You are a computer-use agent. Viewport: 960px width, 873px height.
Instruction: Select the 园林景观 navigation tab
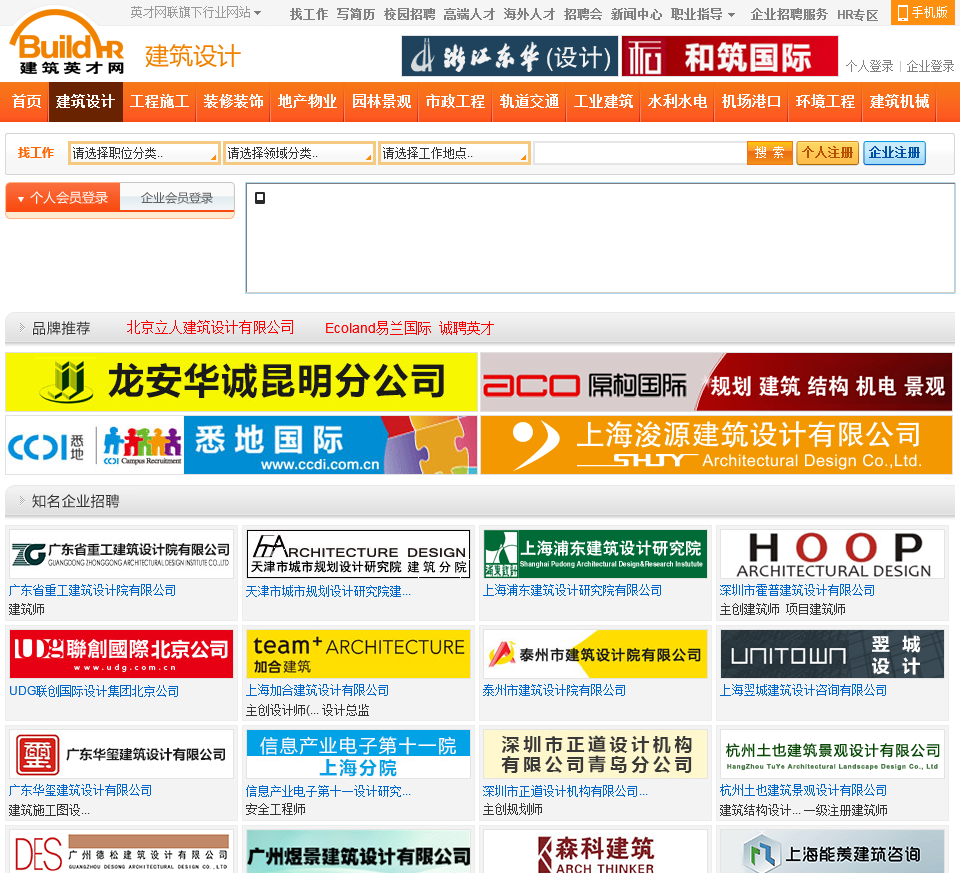382,102
